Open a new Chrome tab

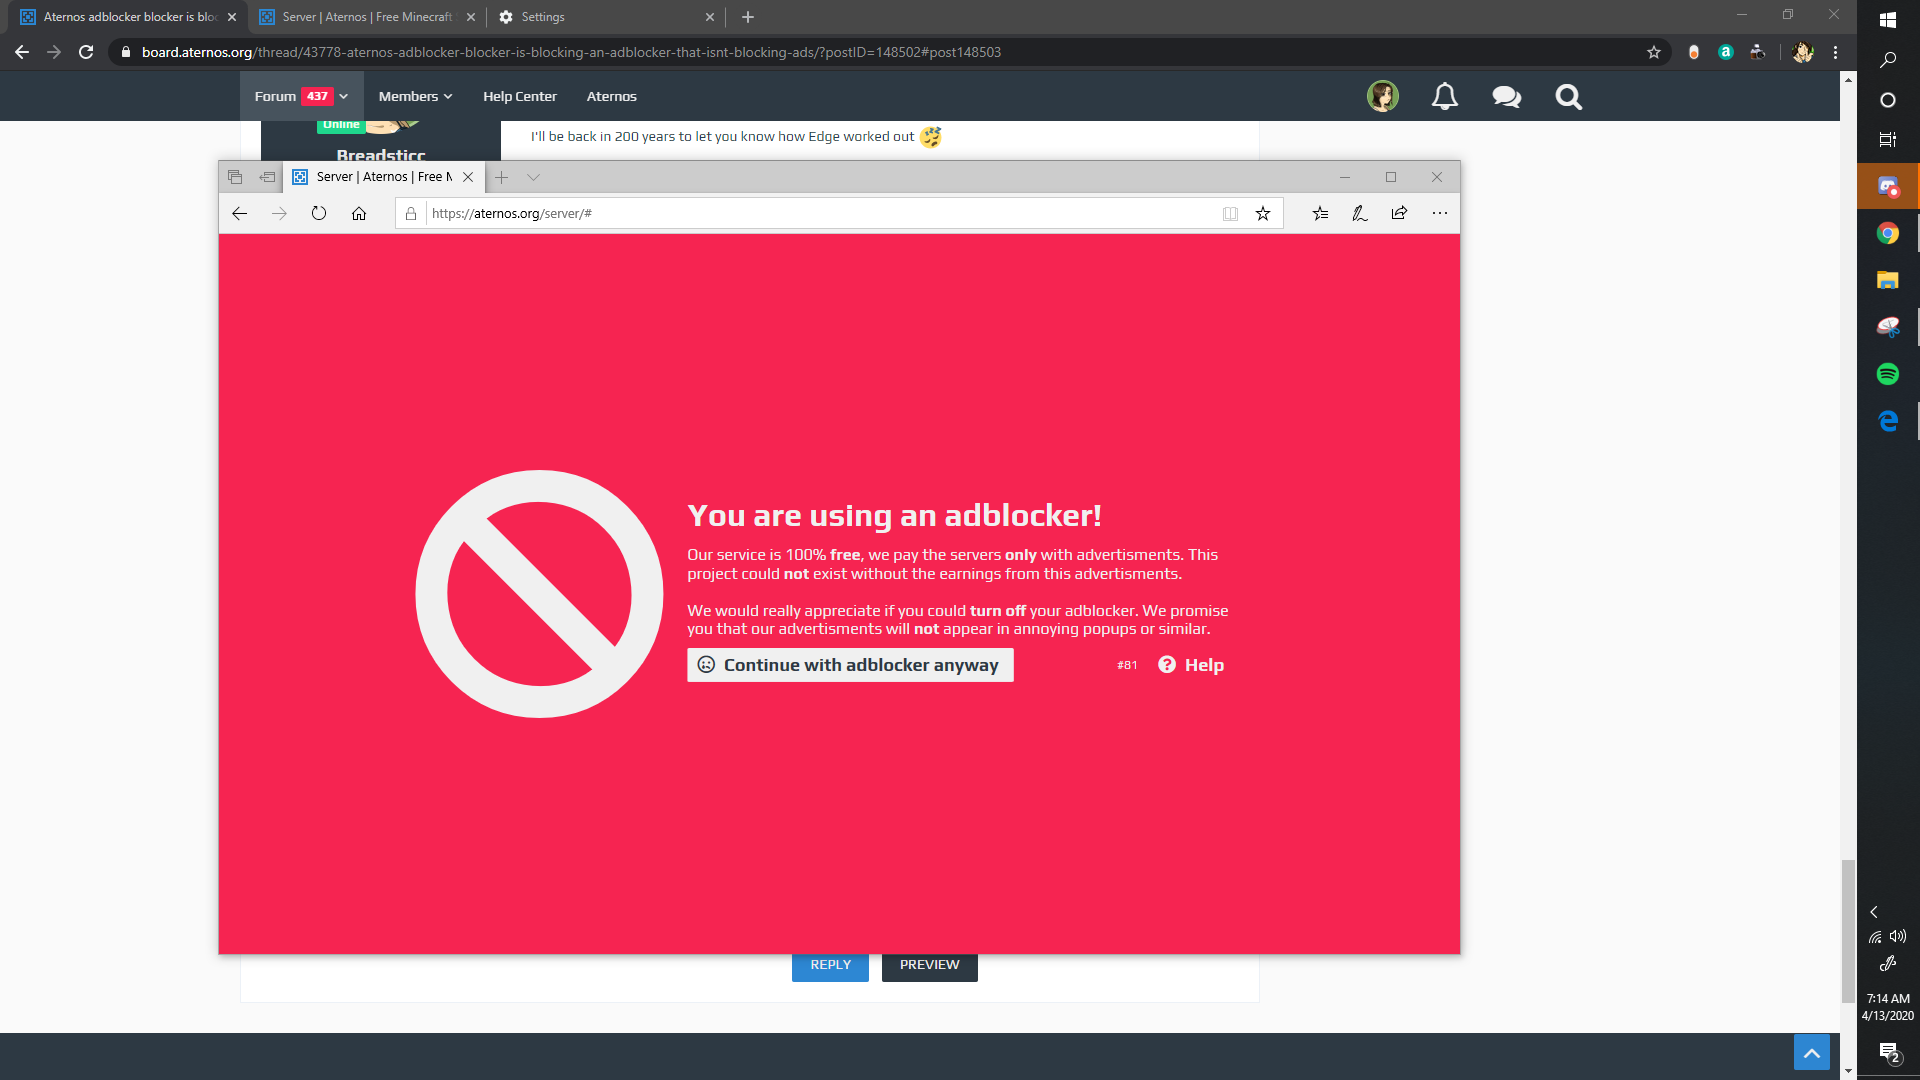pos(748,17)
